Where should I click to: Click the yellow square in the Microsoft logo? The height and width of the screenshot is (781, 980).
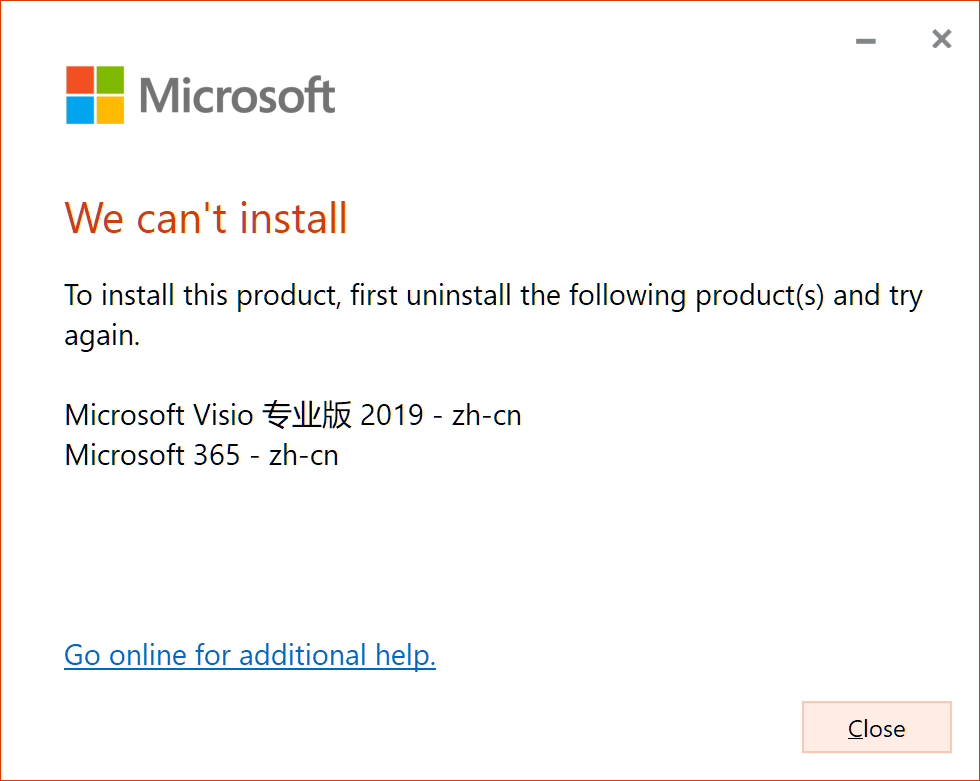(x=110, y=108)
